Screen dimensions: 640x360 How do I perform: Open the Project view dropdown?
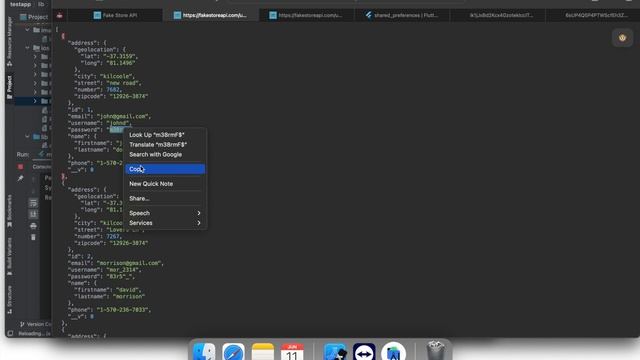[x=34, y=17]
